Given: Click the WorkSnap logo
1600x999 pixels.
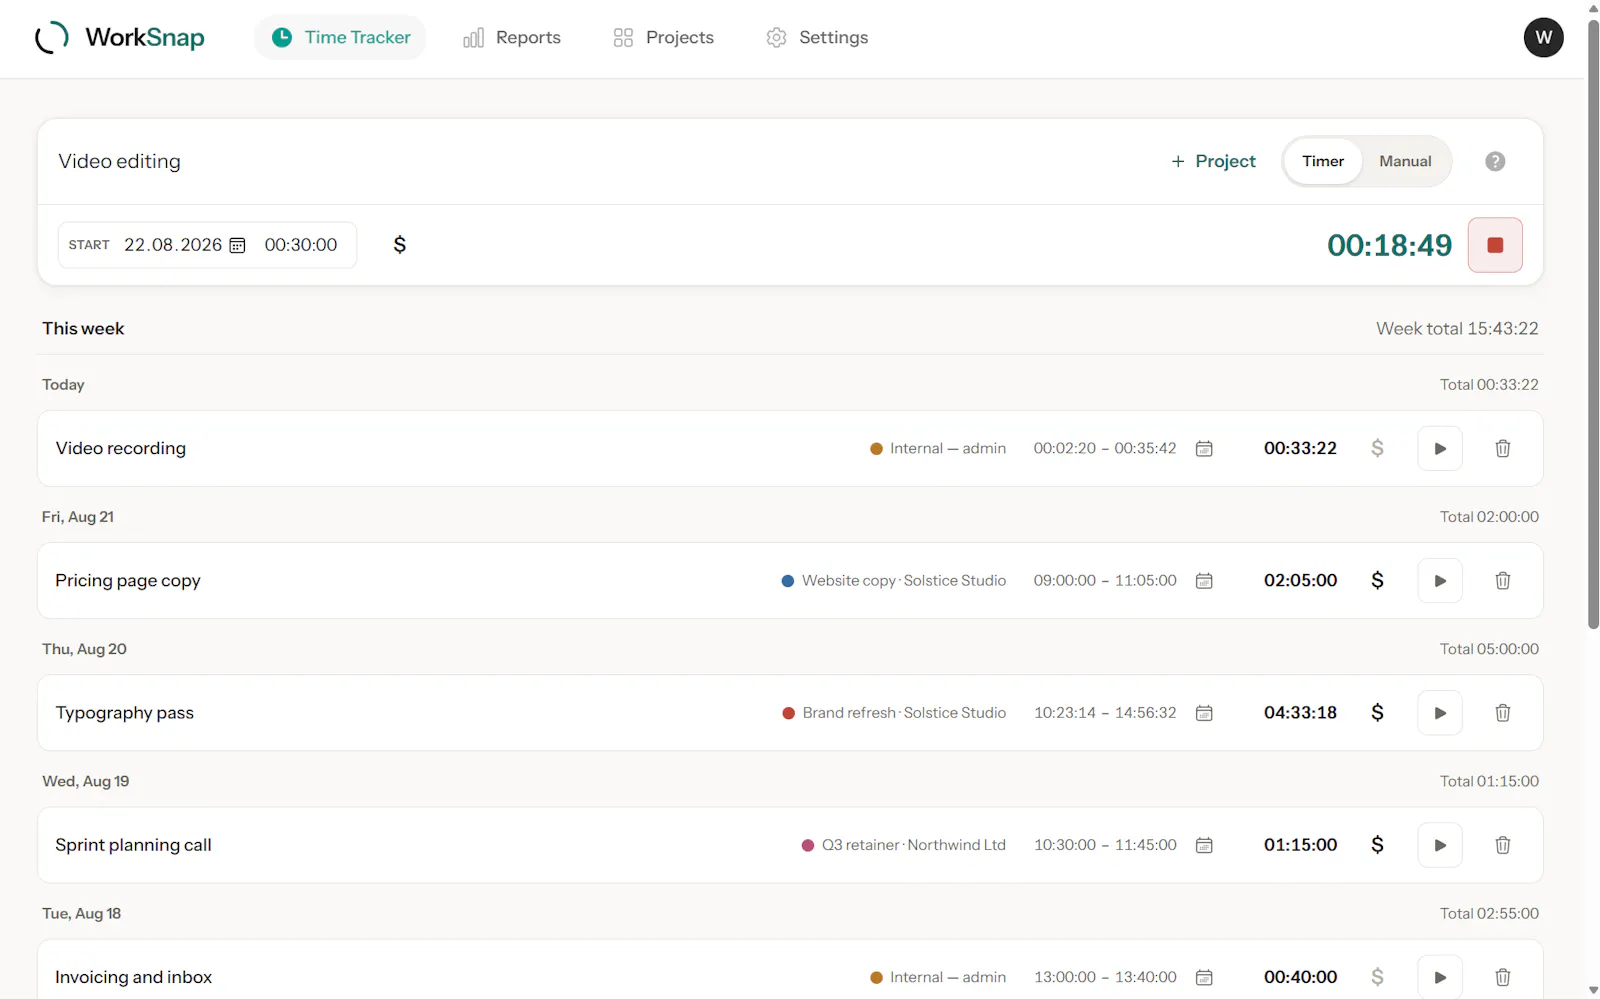Looking at the screenshot, I should (120, 37).
